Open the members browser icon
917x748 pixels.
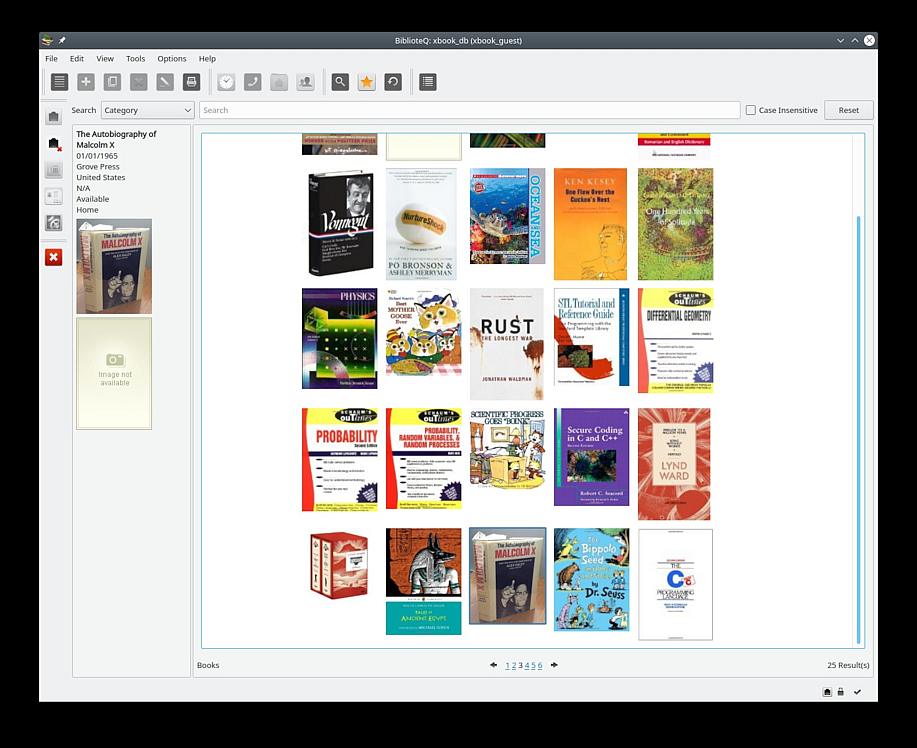tap(305, 82)
